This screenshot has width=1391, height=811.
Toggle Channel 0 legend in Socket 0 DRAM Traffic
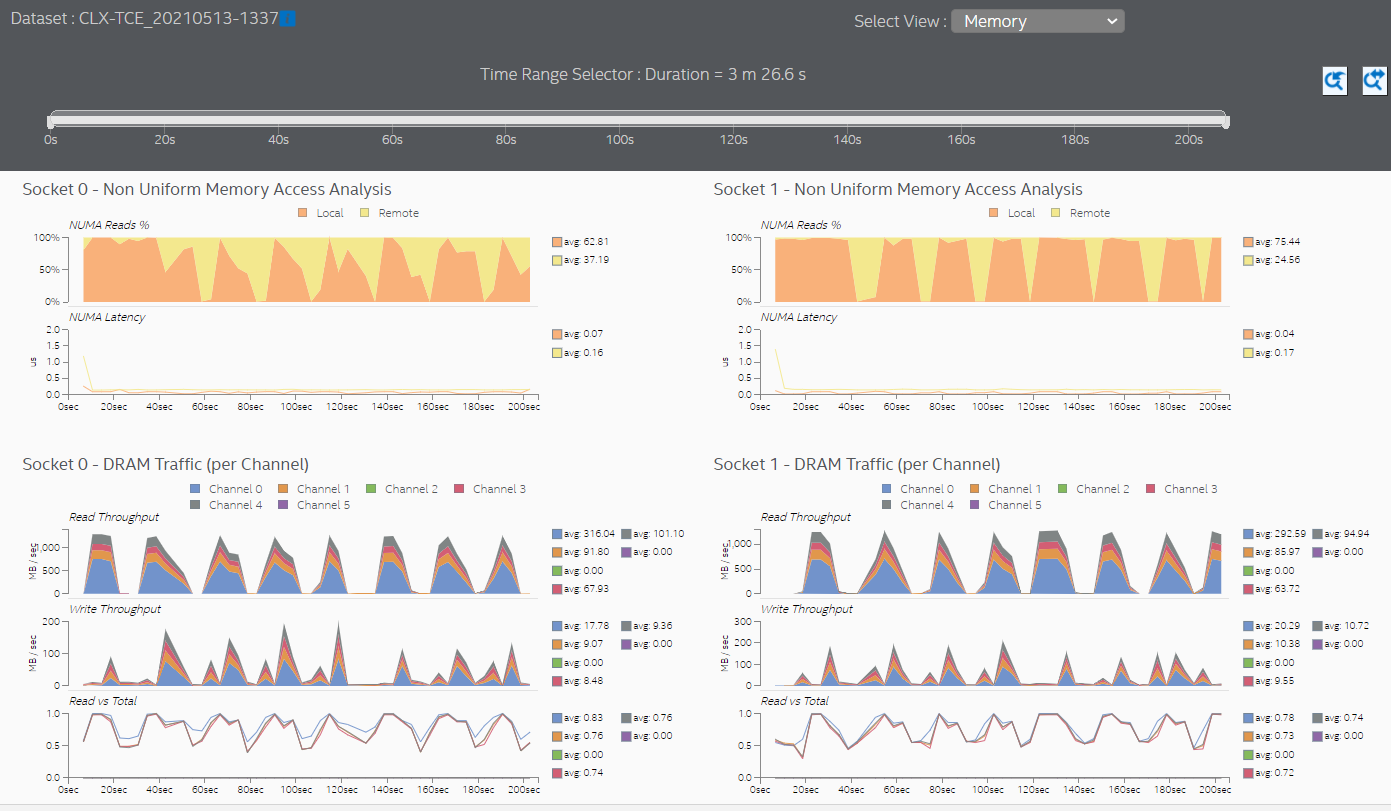[x=195, y=489]
